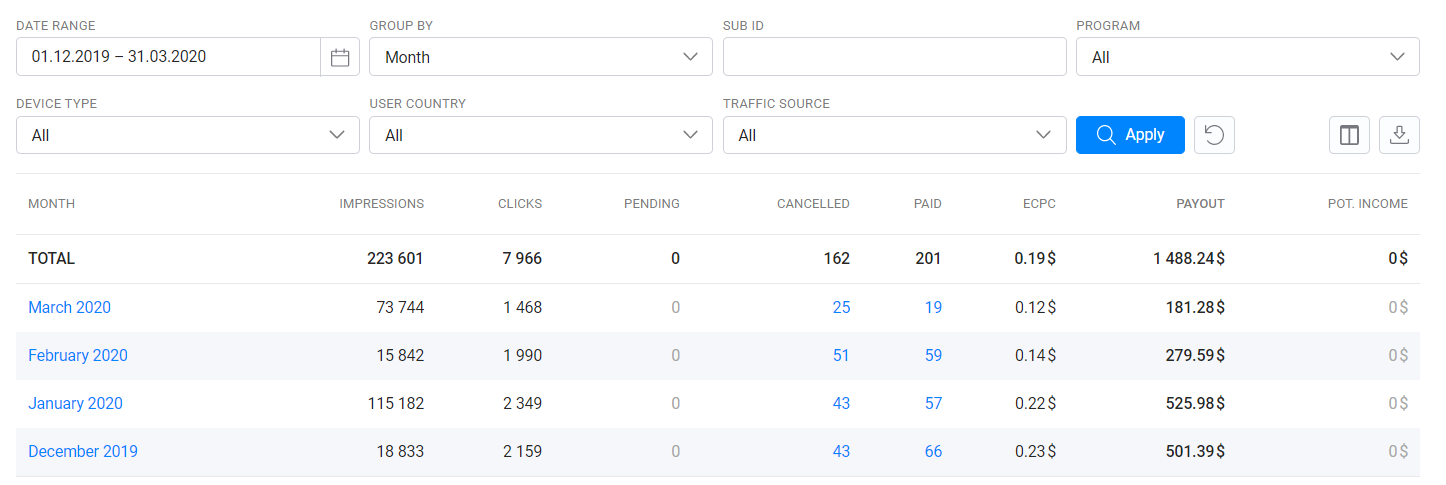
Task: Click the Sub ID input field
Action: point(895,57)
